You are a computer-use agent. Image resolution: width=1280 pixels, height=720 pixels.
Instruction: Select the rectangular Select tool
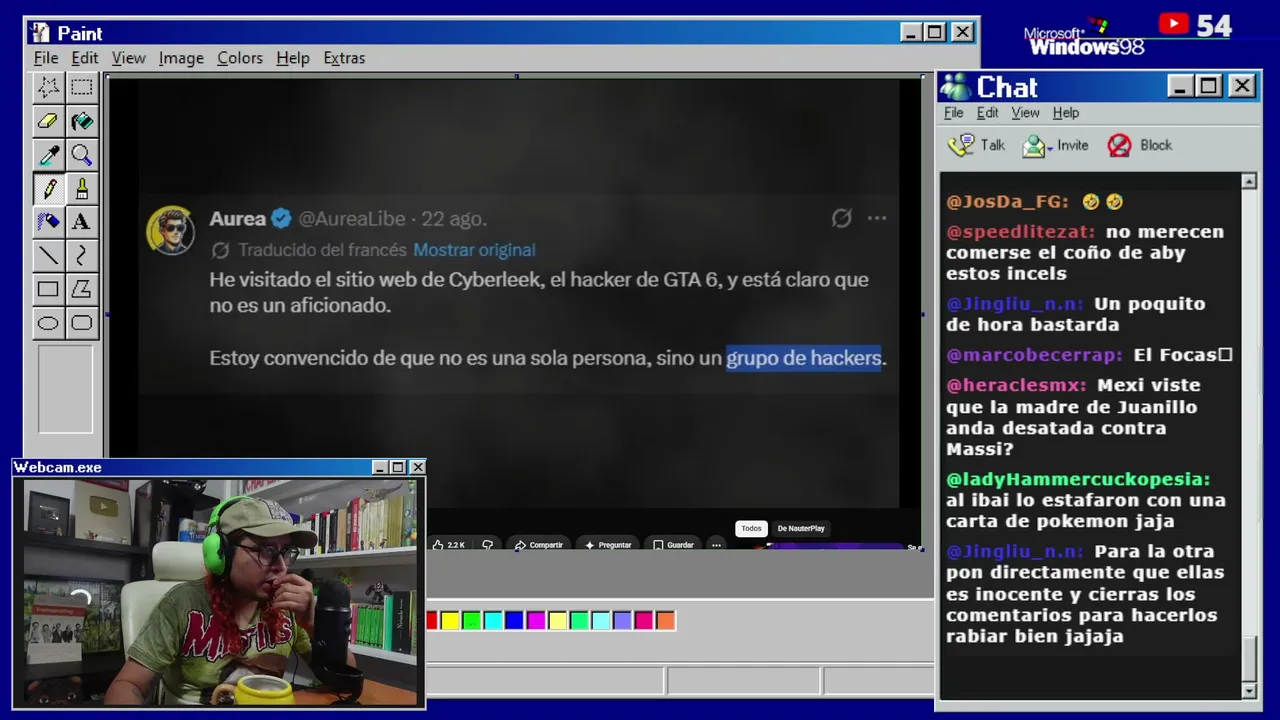point(82,87)
